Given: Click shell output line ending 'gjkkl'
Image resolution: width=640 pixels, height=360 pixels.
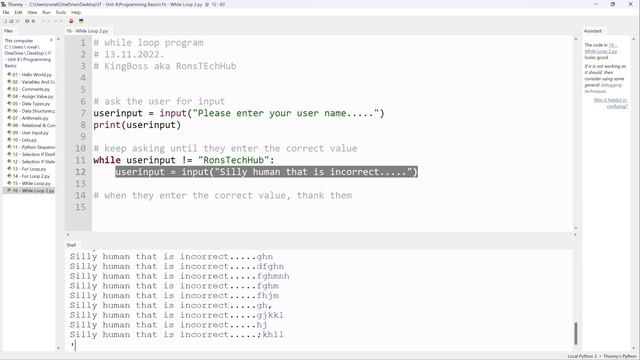Looking at the screenshot, I should tap(176, 315).
